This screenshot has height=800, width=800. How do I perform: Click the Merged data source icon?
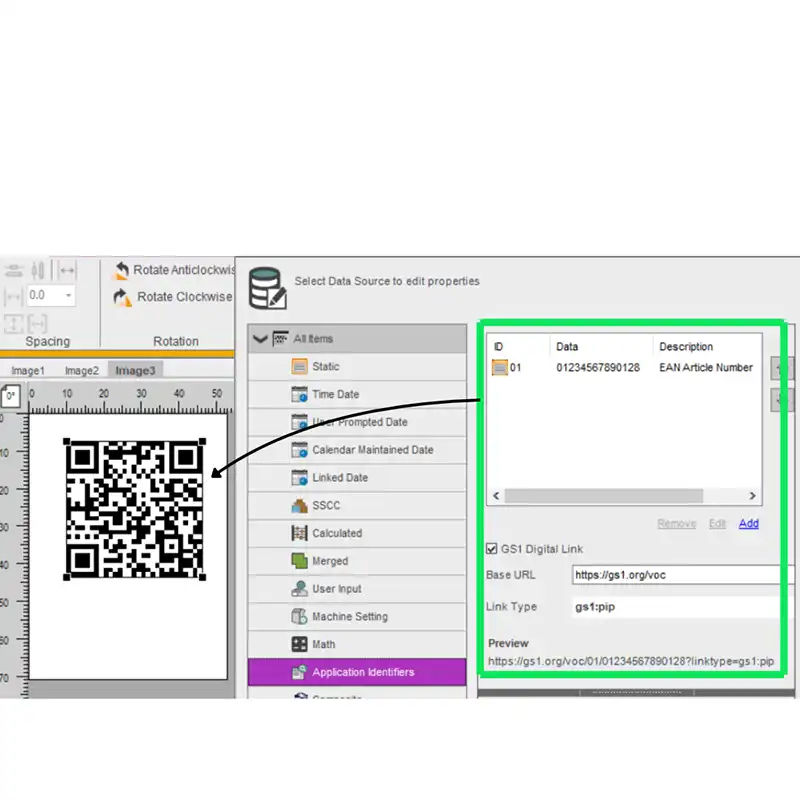point(299,561)
